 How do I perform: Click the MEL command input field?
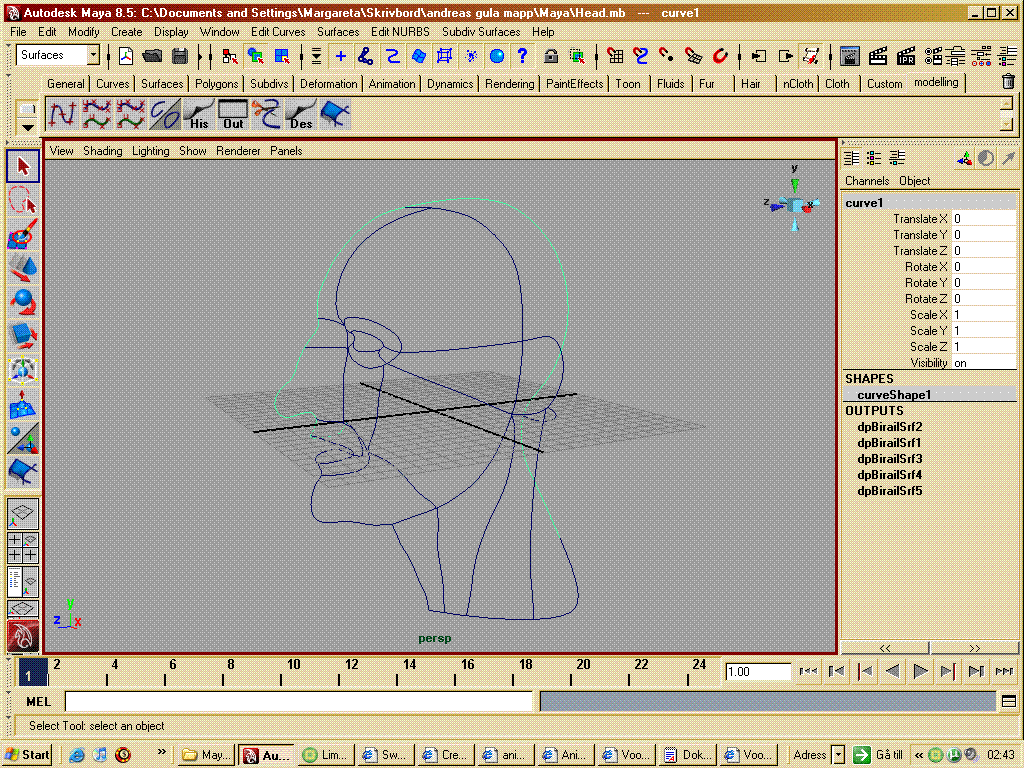coord(298,702)
